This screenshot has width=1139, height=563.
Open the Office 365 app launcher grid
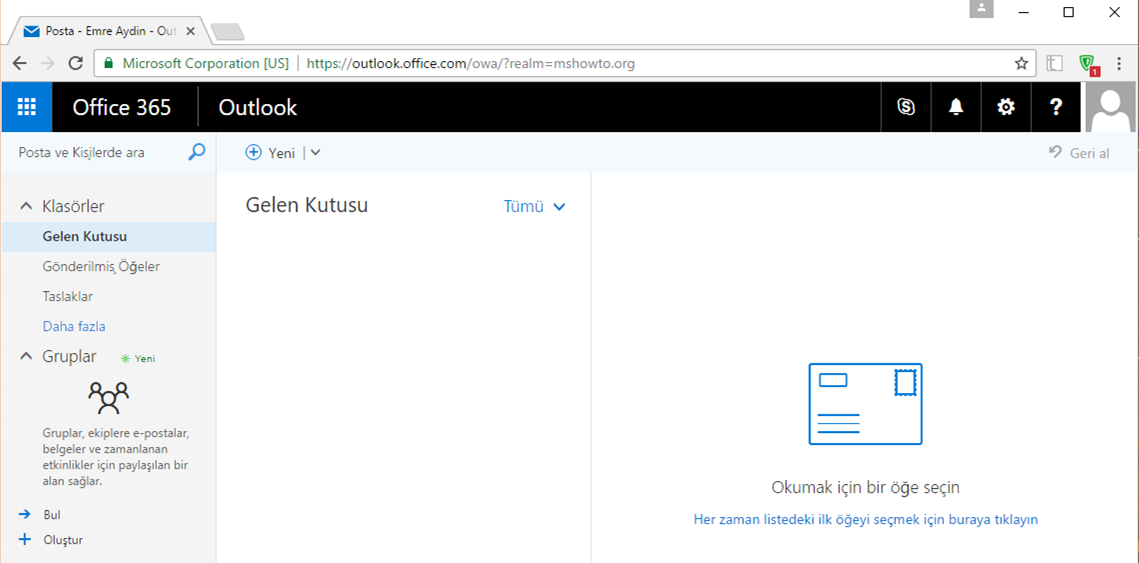27,108
